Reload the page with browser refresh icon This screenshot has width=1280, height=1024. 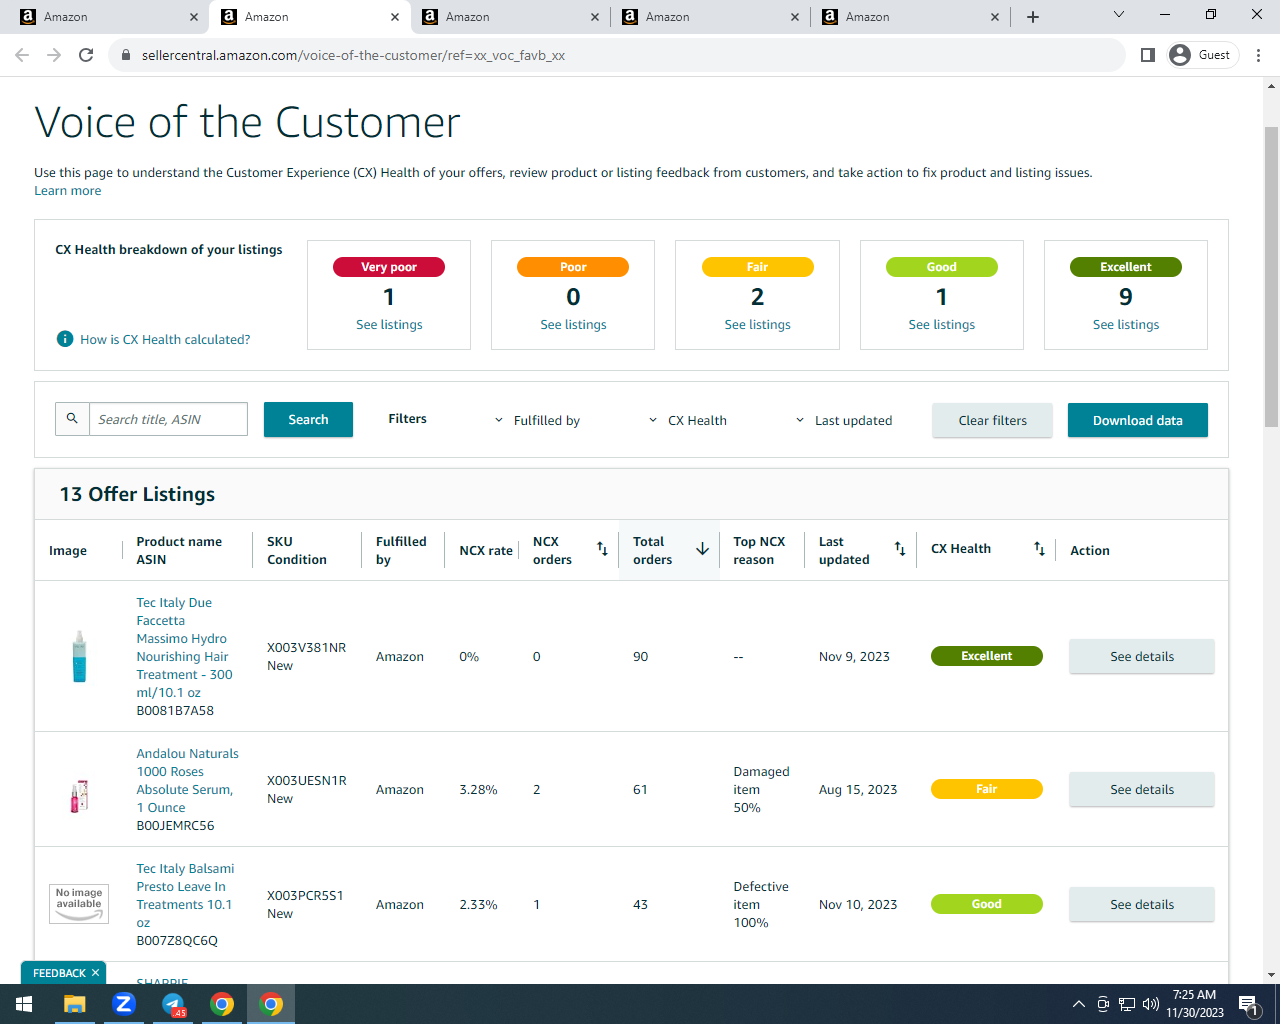click(x=86, y=55)
